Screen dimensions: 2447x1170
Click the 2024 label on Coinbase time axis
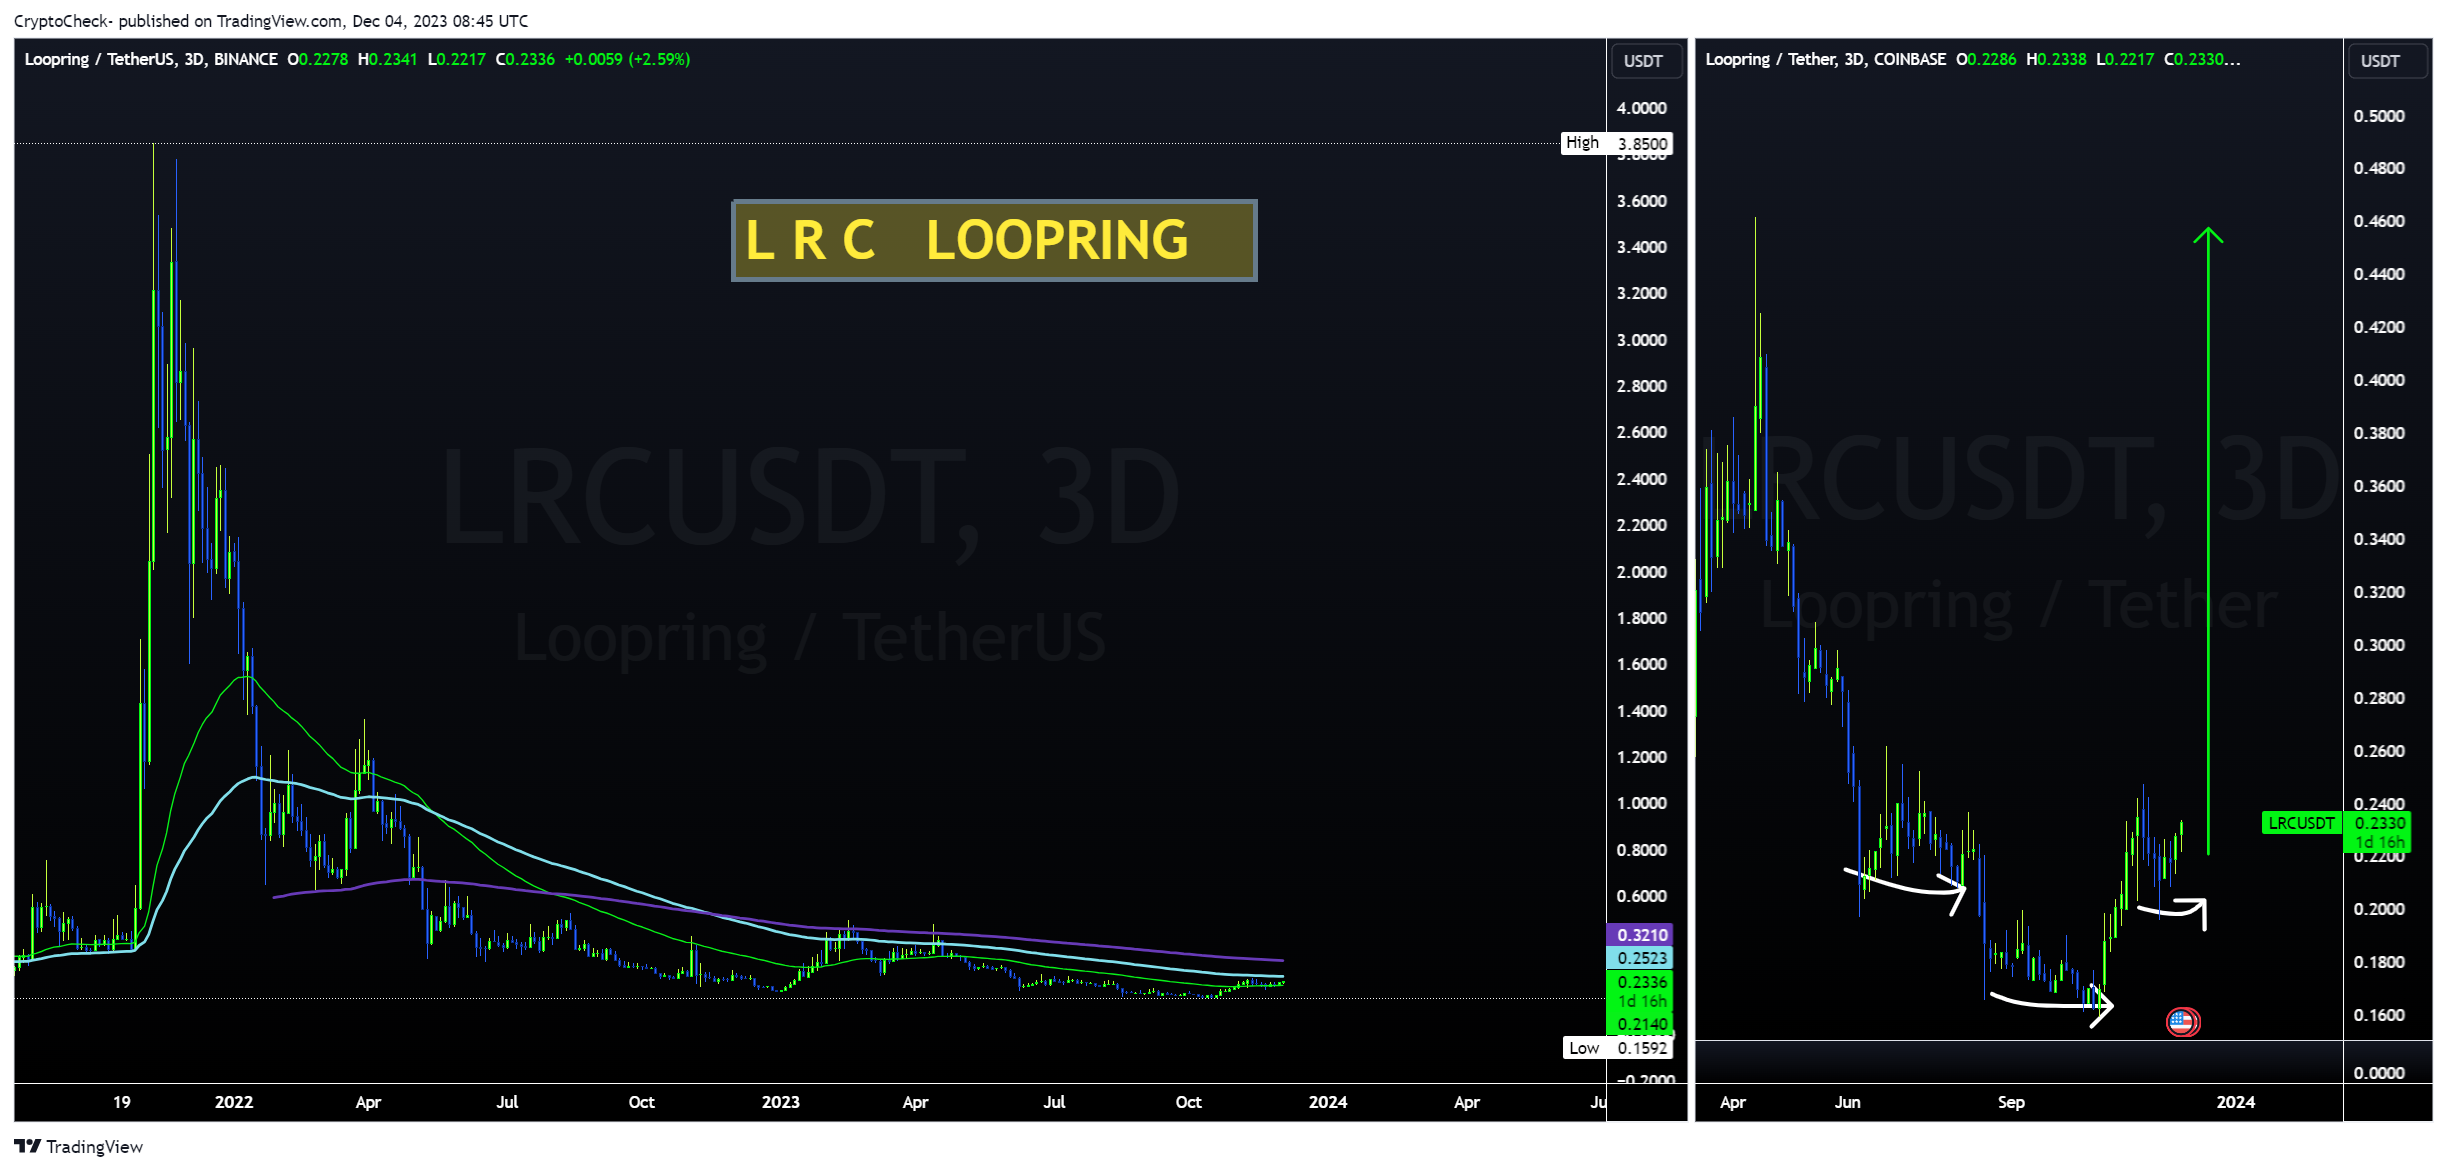(x=2235, y=1102)
